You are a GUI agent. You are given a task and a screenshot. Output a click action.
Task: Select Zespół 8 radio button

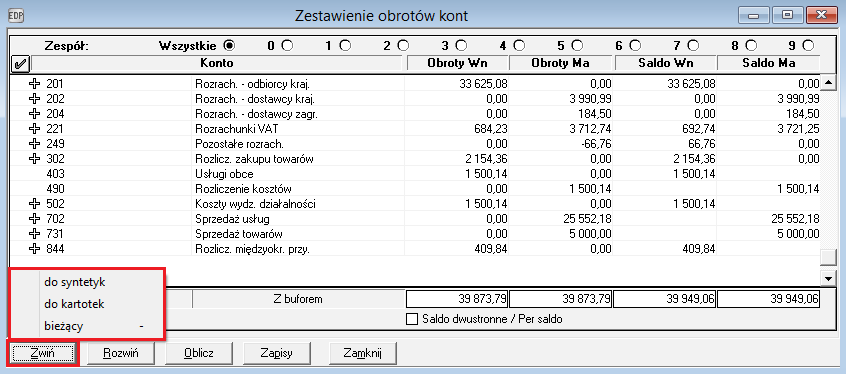pyautogui.click(x=751, y=46)
